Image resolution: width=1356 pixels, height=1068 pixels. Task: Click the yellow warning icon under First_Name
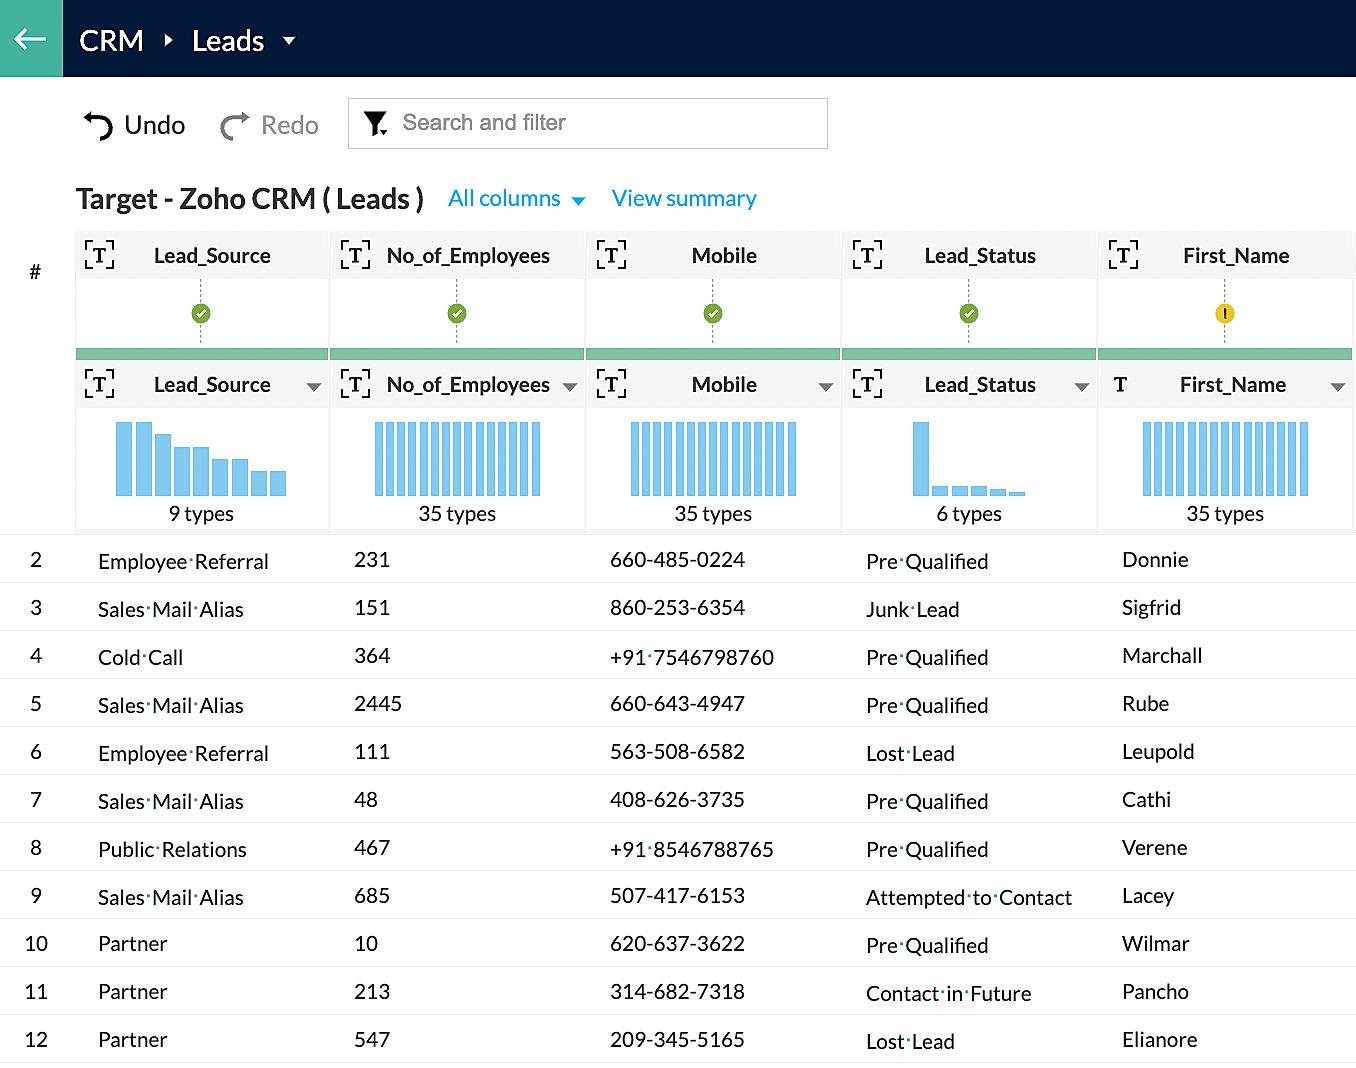pos(1224,314)
